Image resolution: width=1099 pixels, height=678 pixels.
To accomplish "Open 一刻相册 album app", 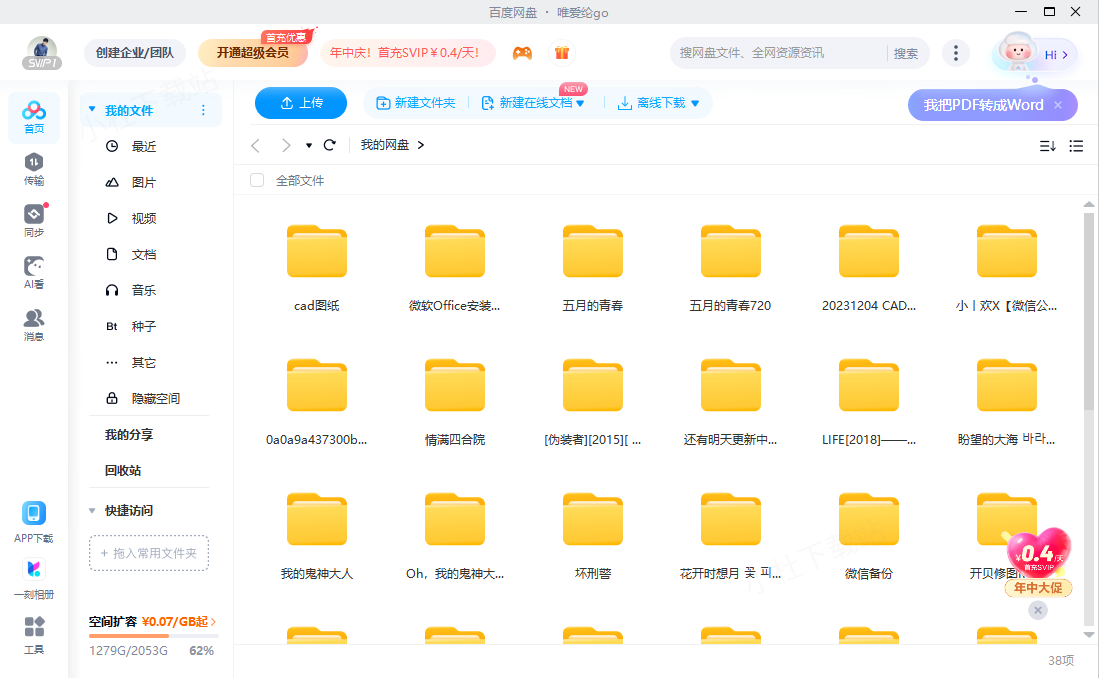I will [34, 579].
